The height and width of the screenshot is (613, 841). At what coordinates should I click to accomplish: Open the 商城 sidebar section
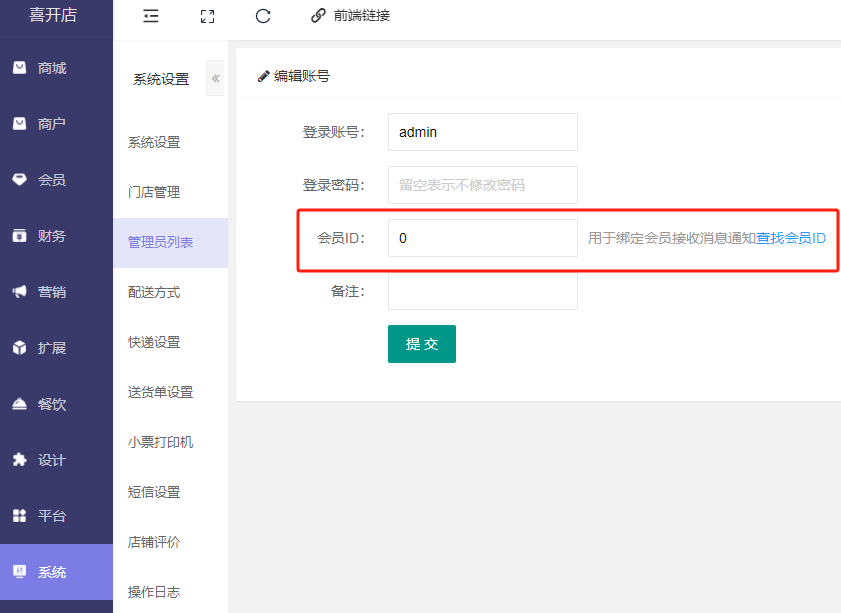click(56, 68)
